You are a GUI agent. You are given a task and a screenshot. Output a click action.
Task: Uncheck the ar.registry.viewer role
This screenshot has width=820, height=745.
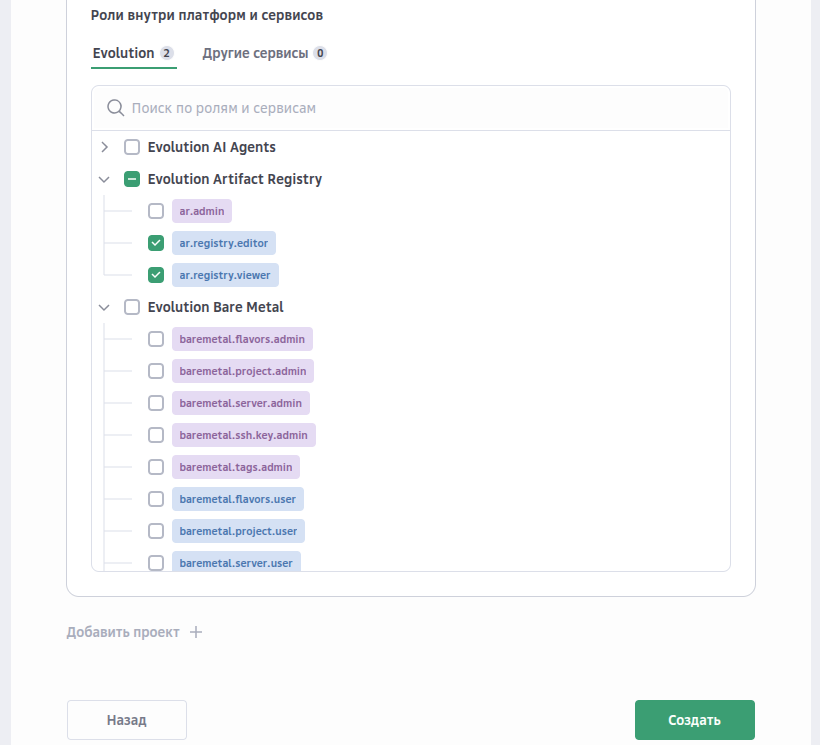click(x=156, y=275)
